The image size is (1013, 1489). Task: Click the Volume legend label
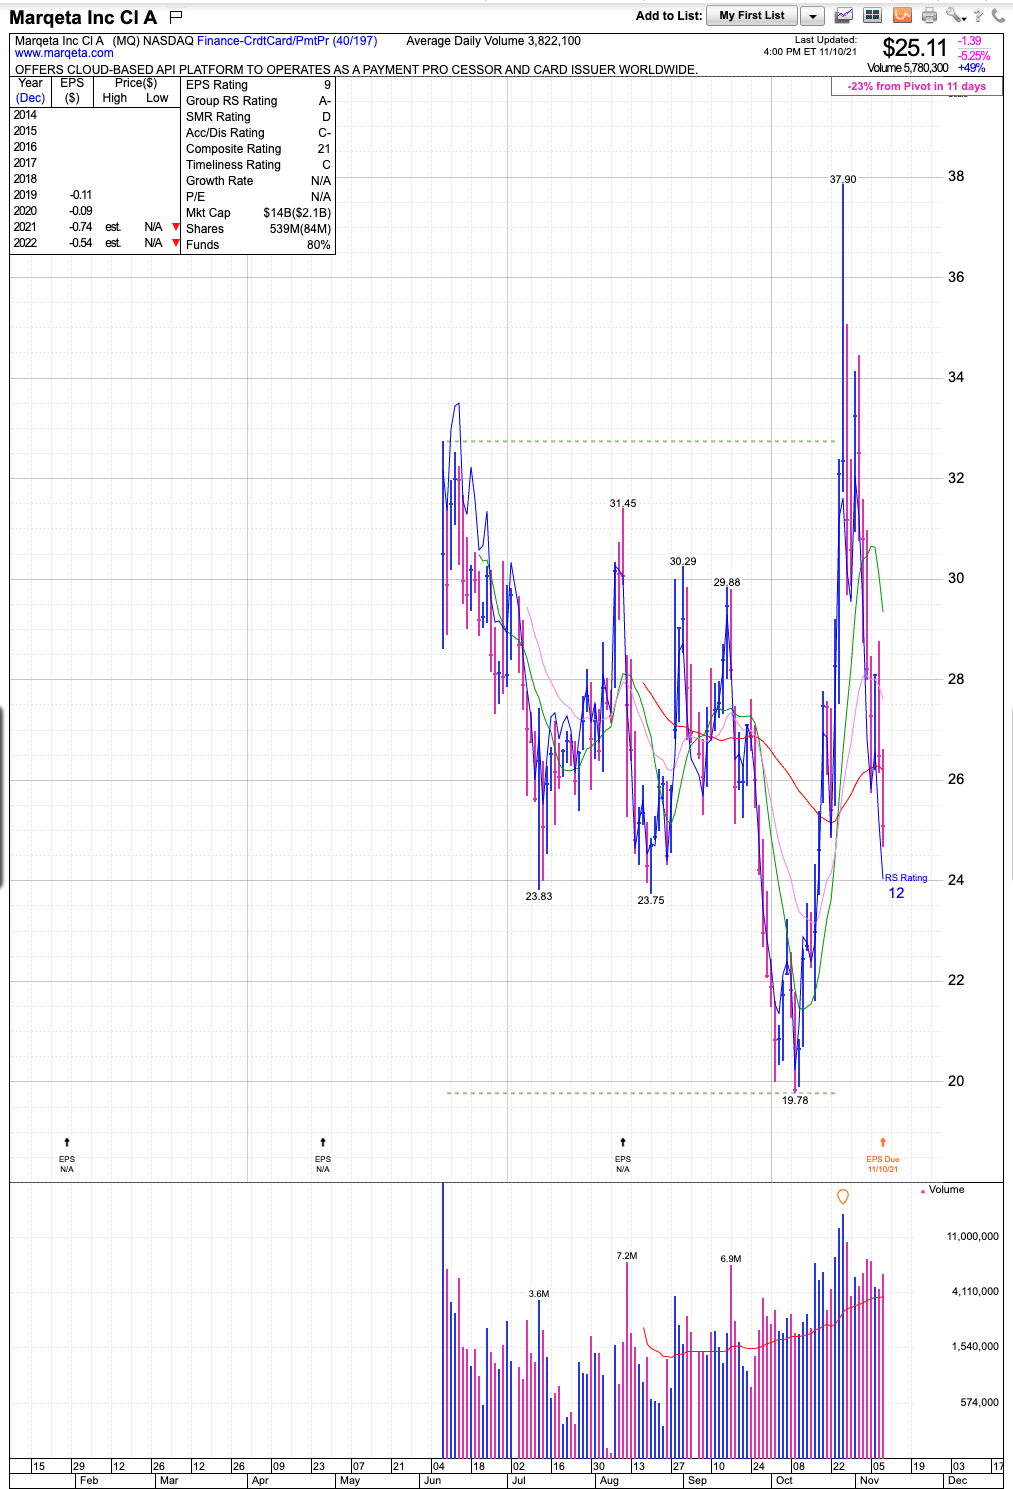[946, 1189]
